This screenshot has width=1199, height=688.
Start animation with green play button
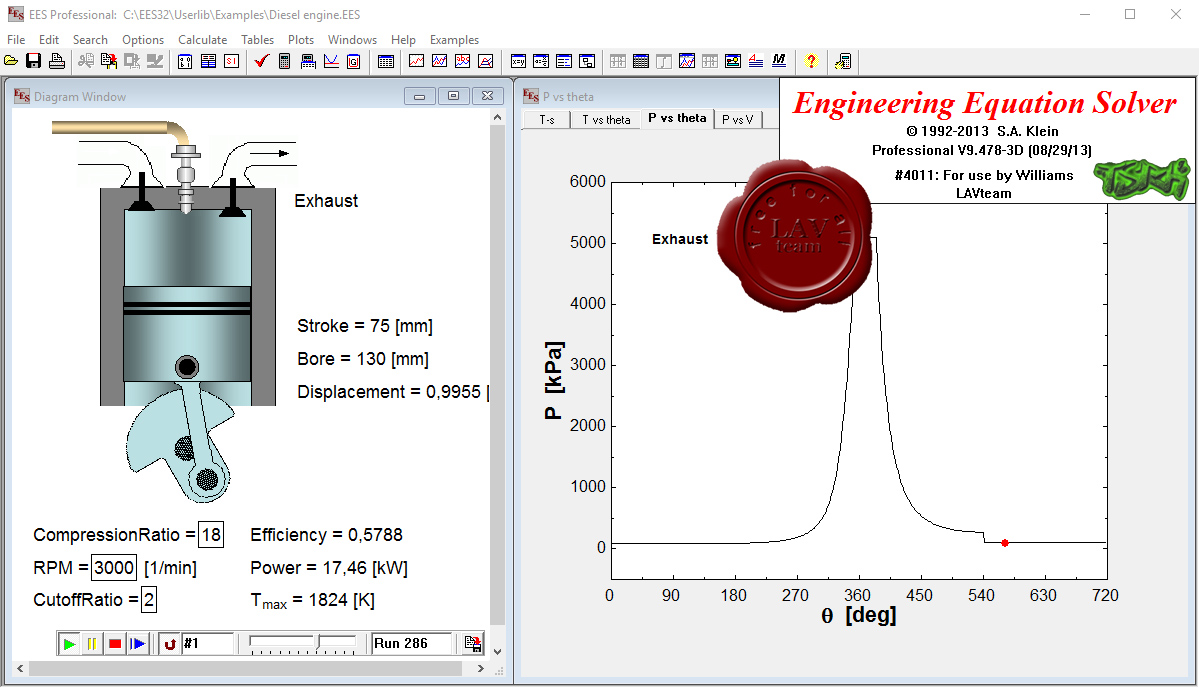pyautogui.click(x=69, y=644)
